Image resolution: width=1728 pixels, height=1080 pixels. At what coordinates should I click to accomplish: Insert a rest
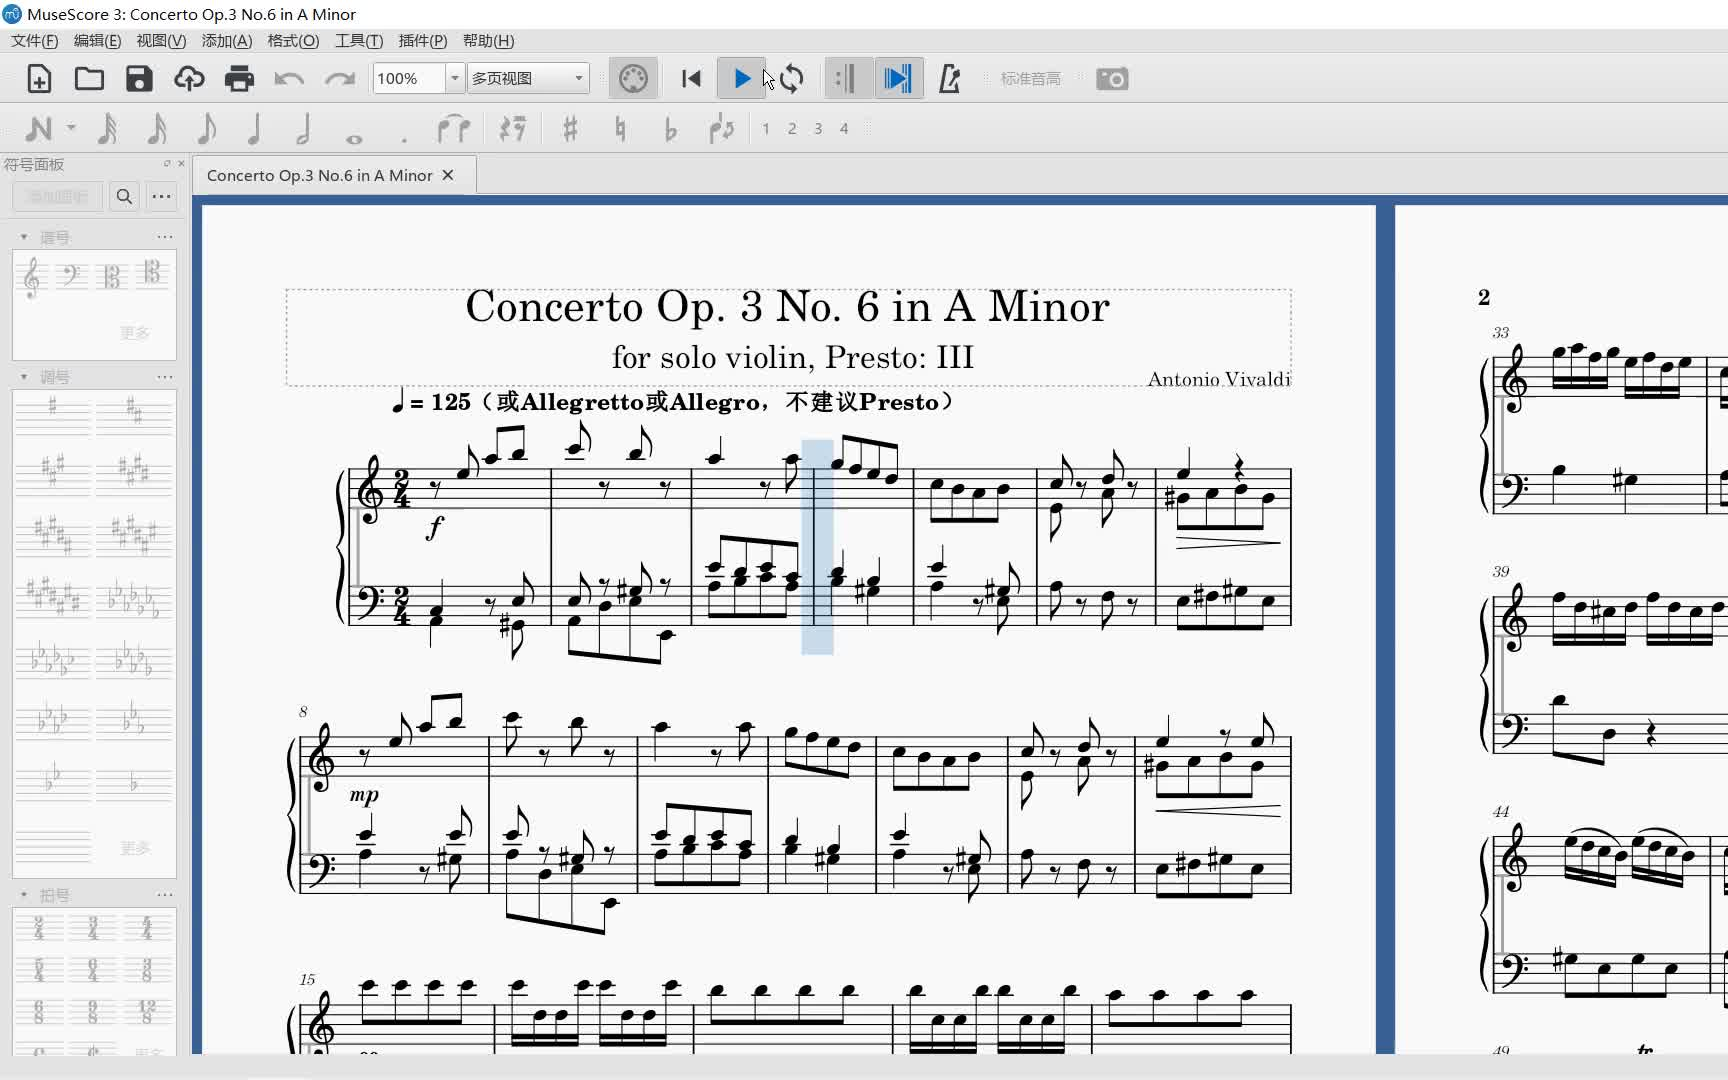513,128
